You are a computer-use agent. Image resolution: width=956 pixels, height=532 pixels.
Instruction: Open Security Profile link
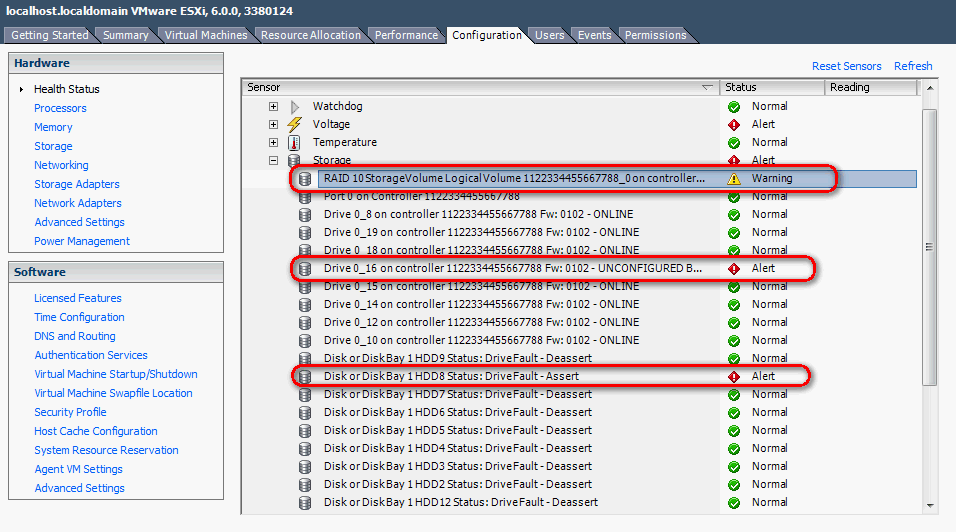click(70, 412)
